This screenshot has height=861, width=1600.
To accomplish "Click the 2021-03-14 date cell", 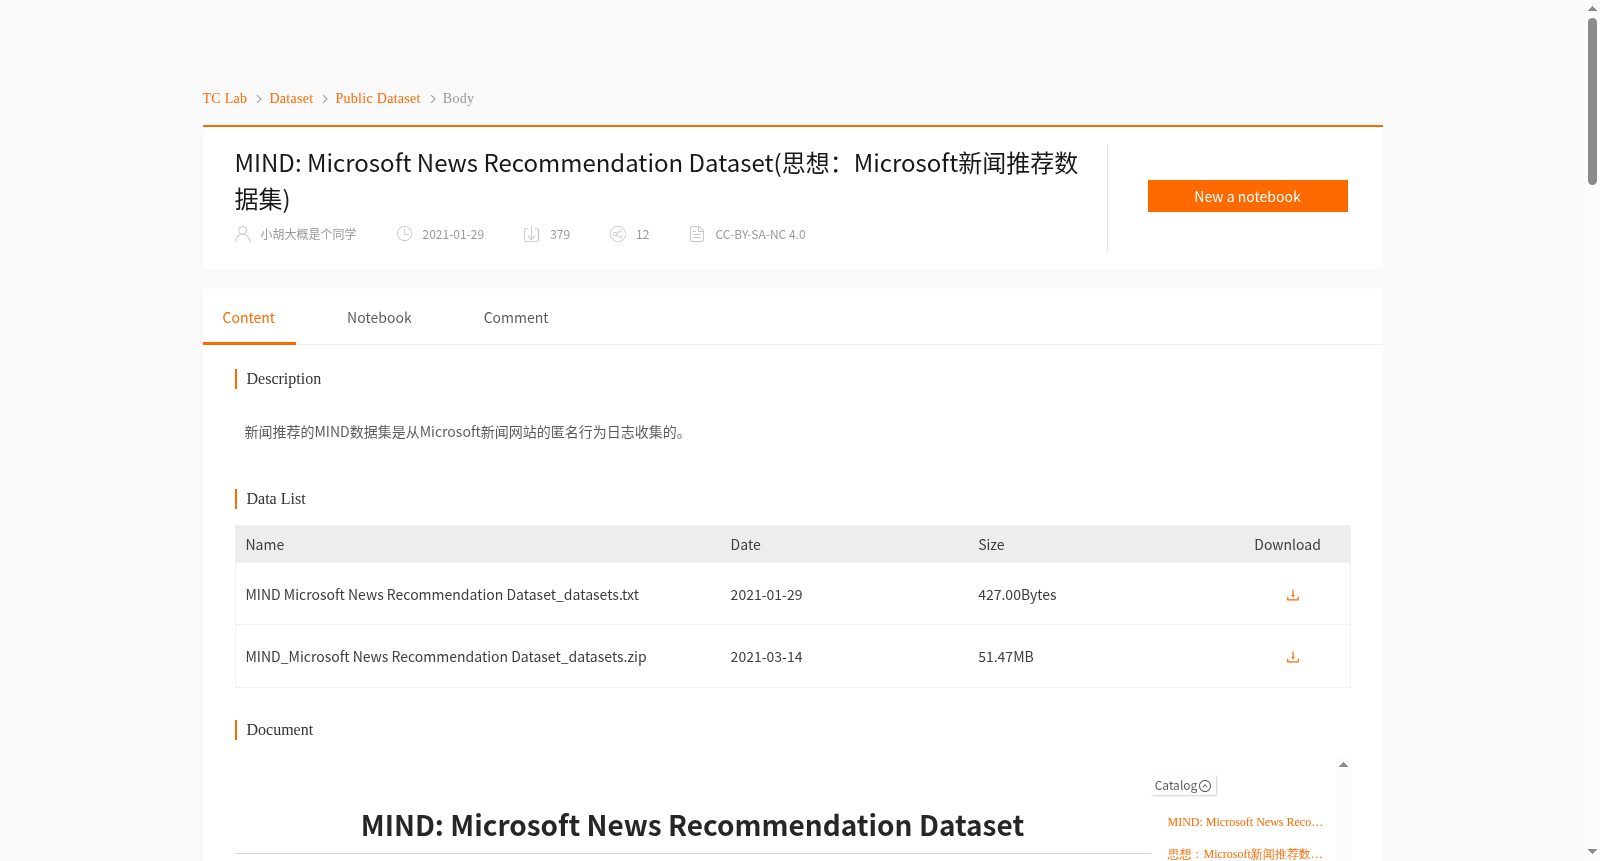I will [x=766, y=657].
